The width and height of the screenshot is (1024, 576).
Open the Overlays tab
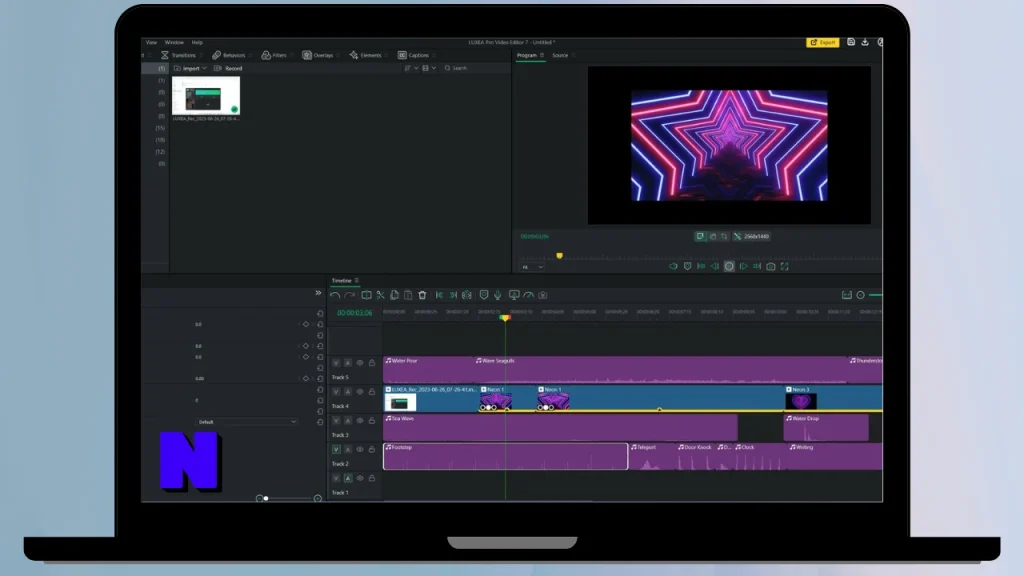point(318,56)
